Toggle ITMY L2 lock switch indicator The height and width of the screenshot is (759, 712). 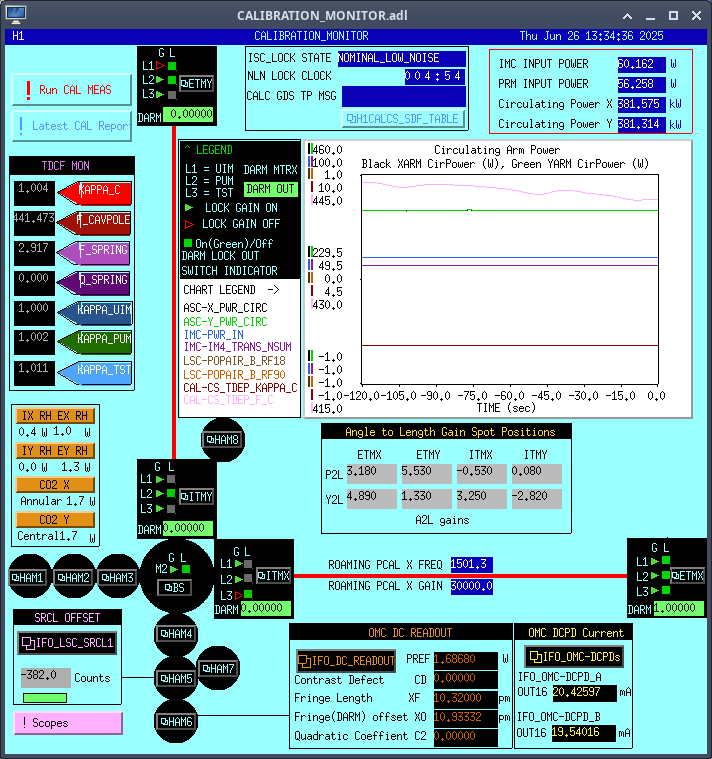(171, 493)
